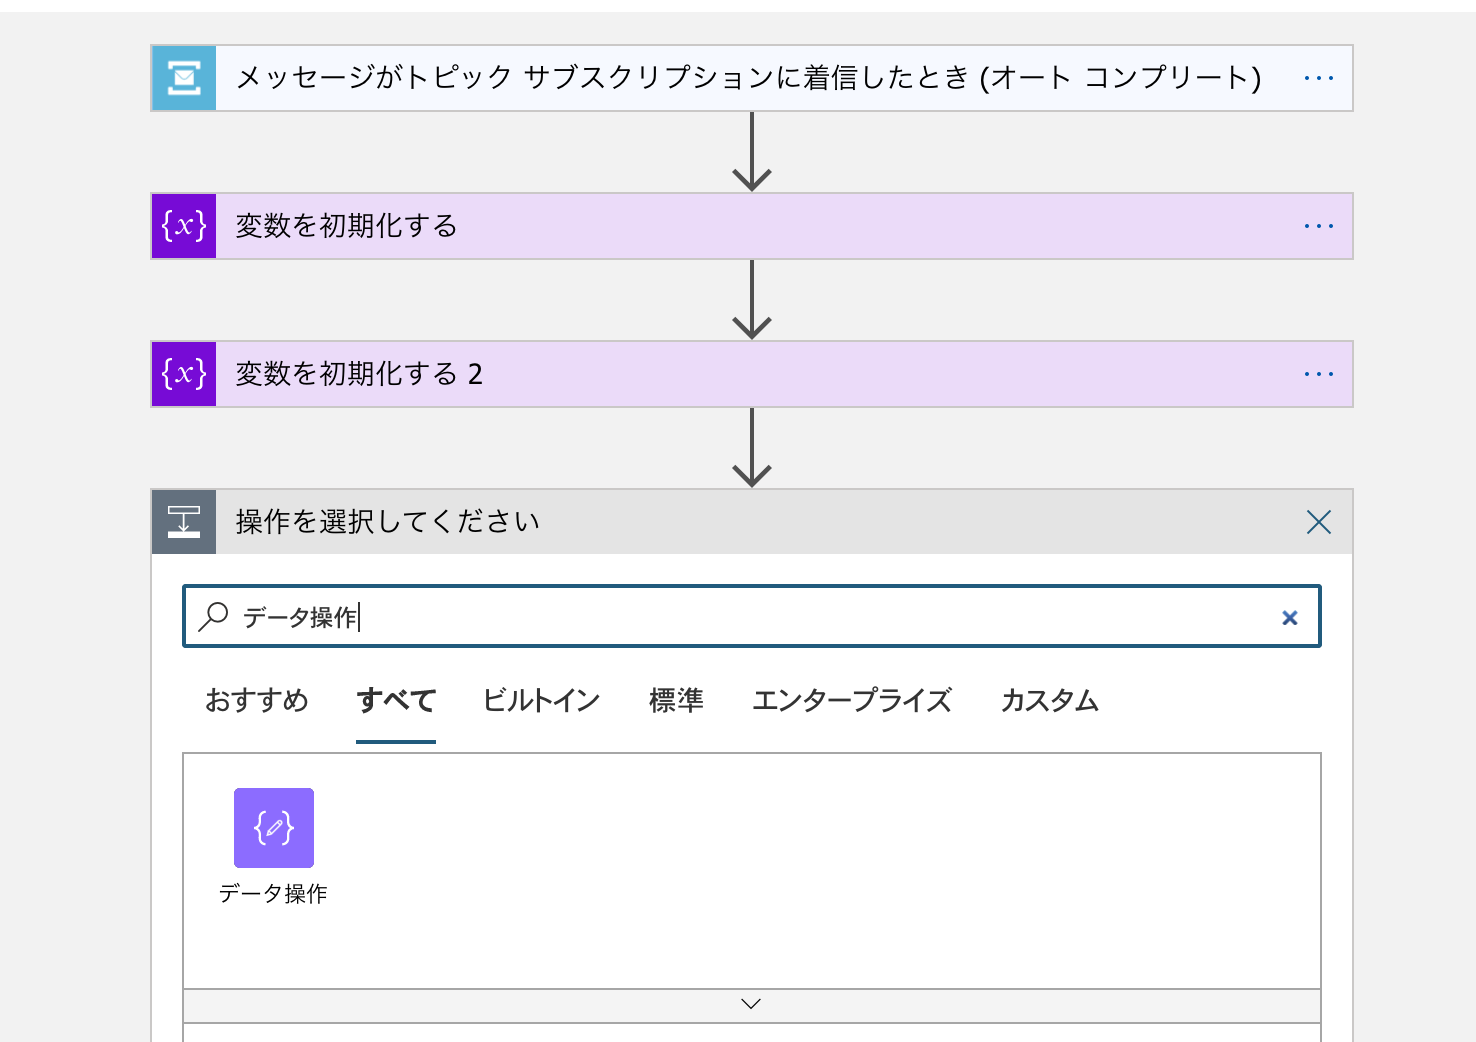Clear the search box text
Viewport: 1476px width, 1042px height.
1290,618
